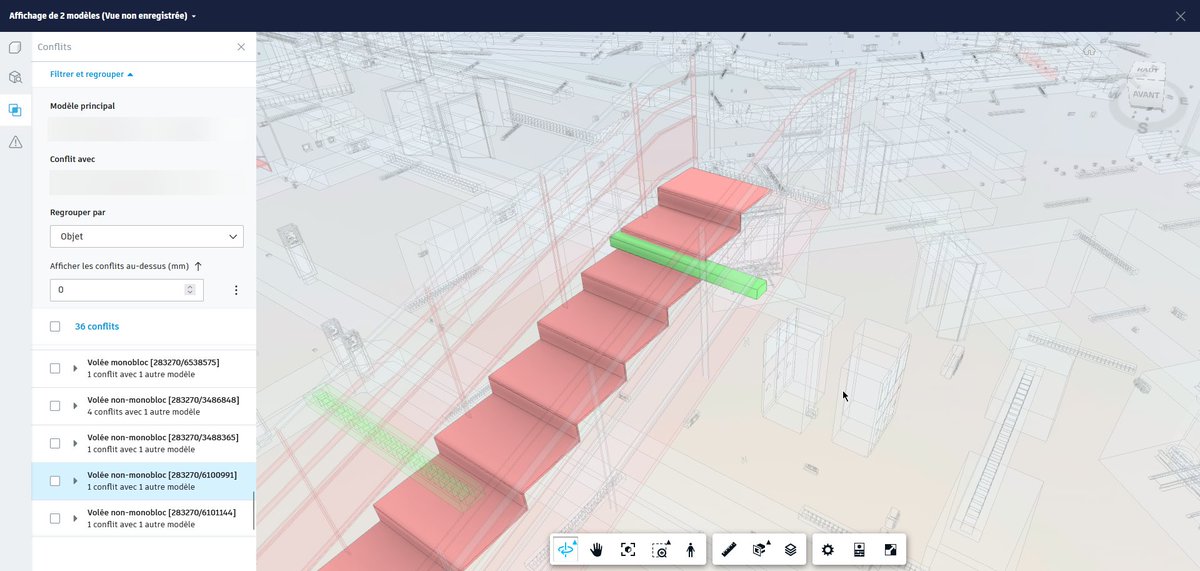The image size is (1200, 571).
Task: Expand Volée monobloc [283270/6538575] row
Action: [75, 368]
